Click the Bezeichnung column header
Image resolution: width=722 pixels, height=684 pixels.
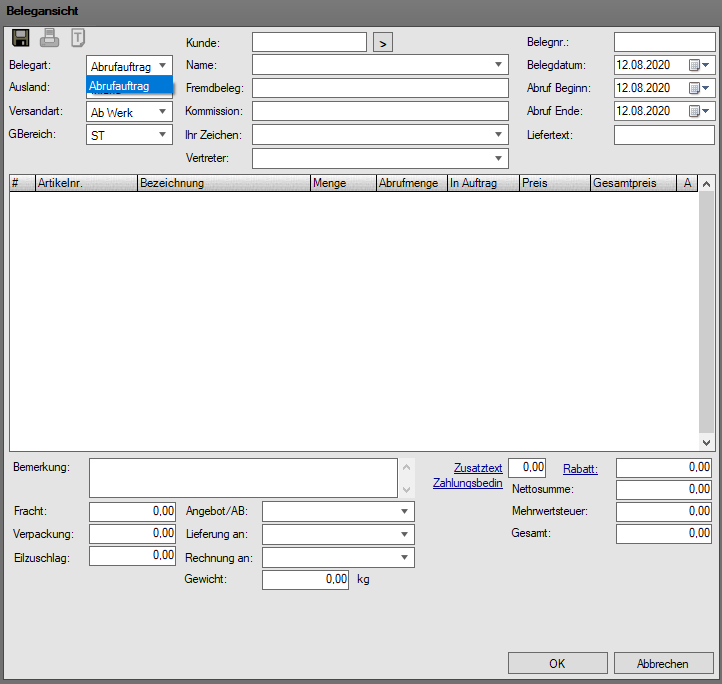(x=223, y=183)
